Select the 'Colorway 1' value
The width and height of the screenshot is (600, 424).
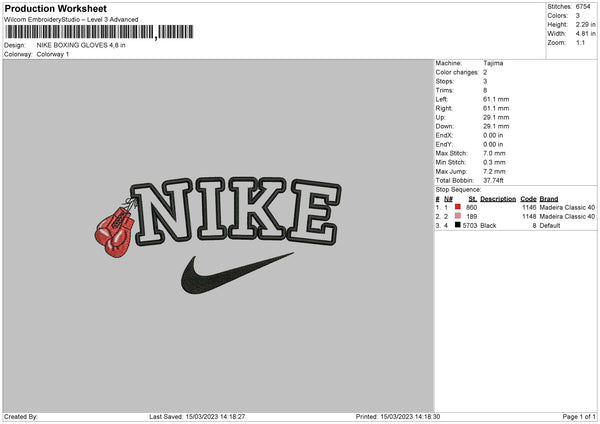tap(53, 54)
